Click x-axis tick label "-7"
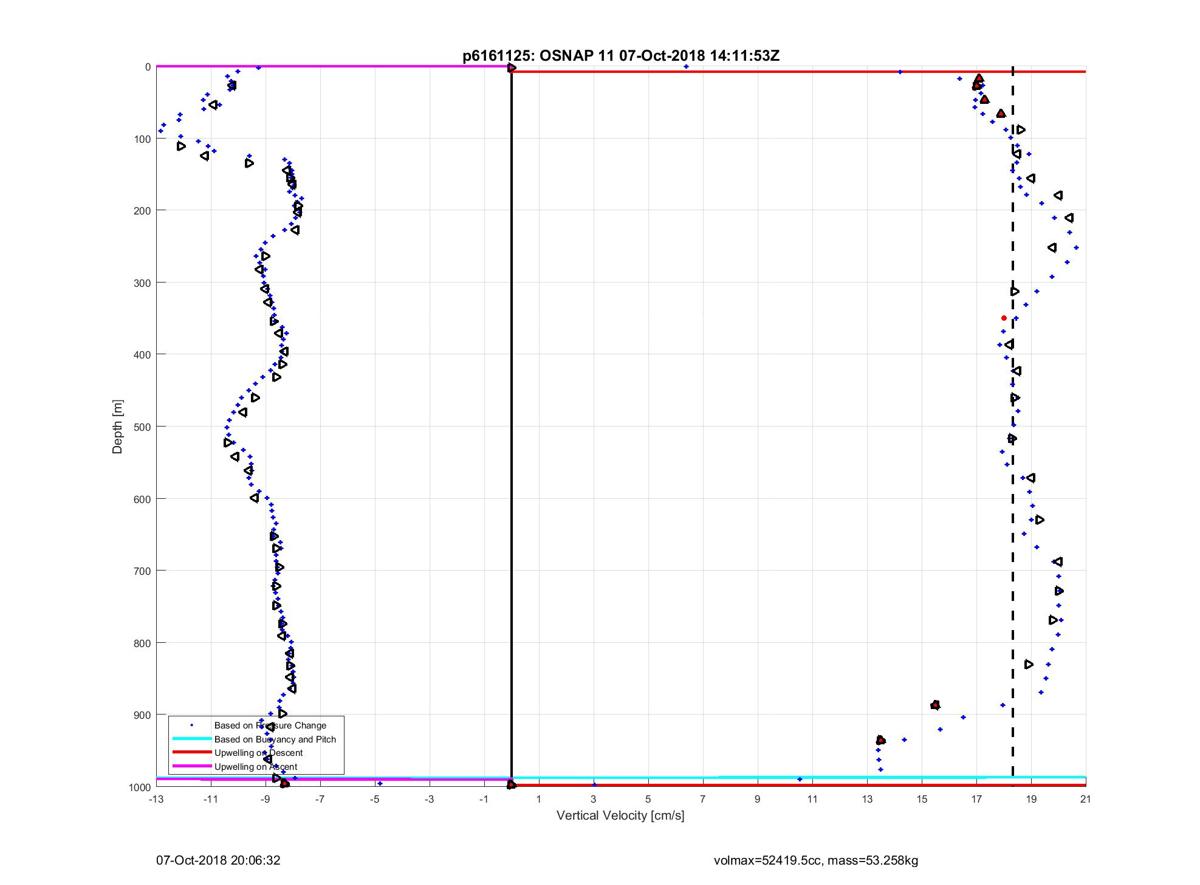This screenshot has height=885, width=1200. [x=320, y=799]
